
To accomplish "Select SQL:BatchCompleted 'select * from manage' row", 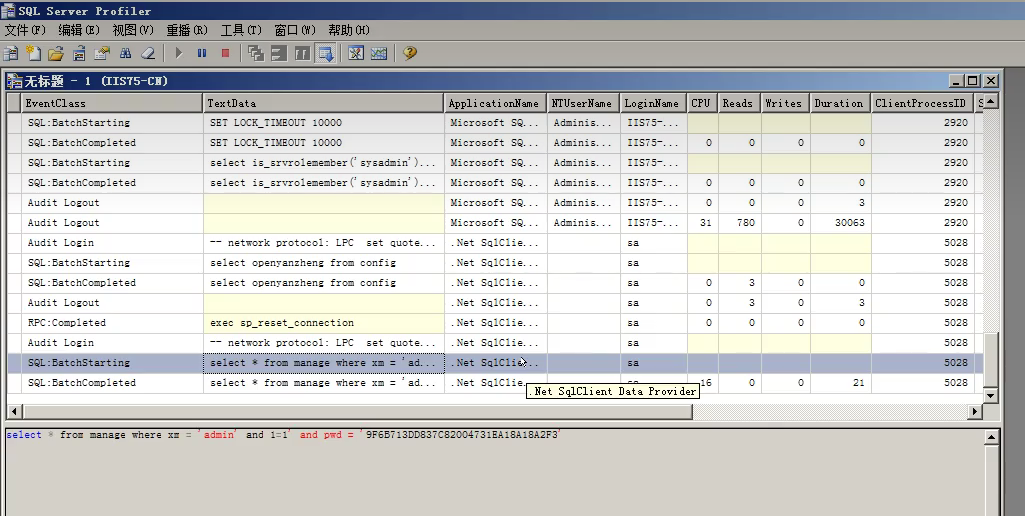I will click(x=495, y=383).
